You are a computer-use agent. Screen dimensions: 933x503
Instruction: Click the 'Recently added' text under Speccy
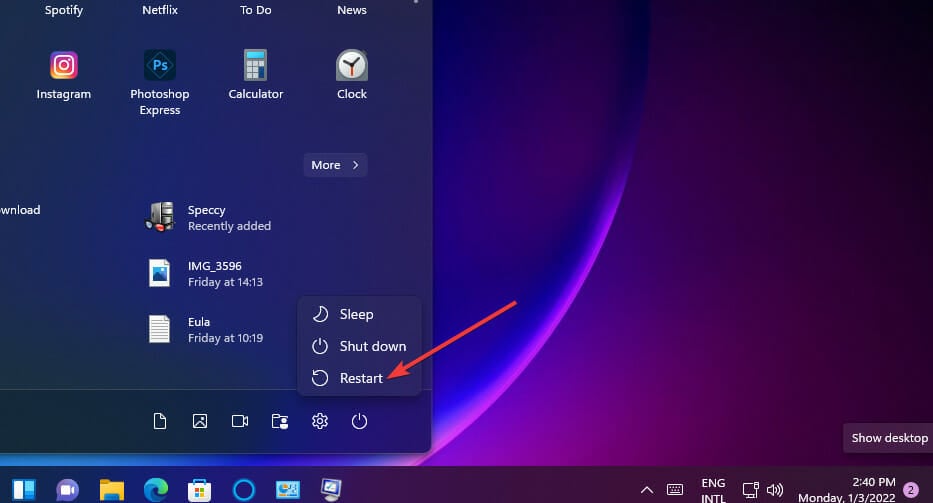[229, 226]
